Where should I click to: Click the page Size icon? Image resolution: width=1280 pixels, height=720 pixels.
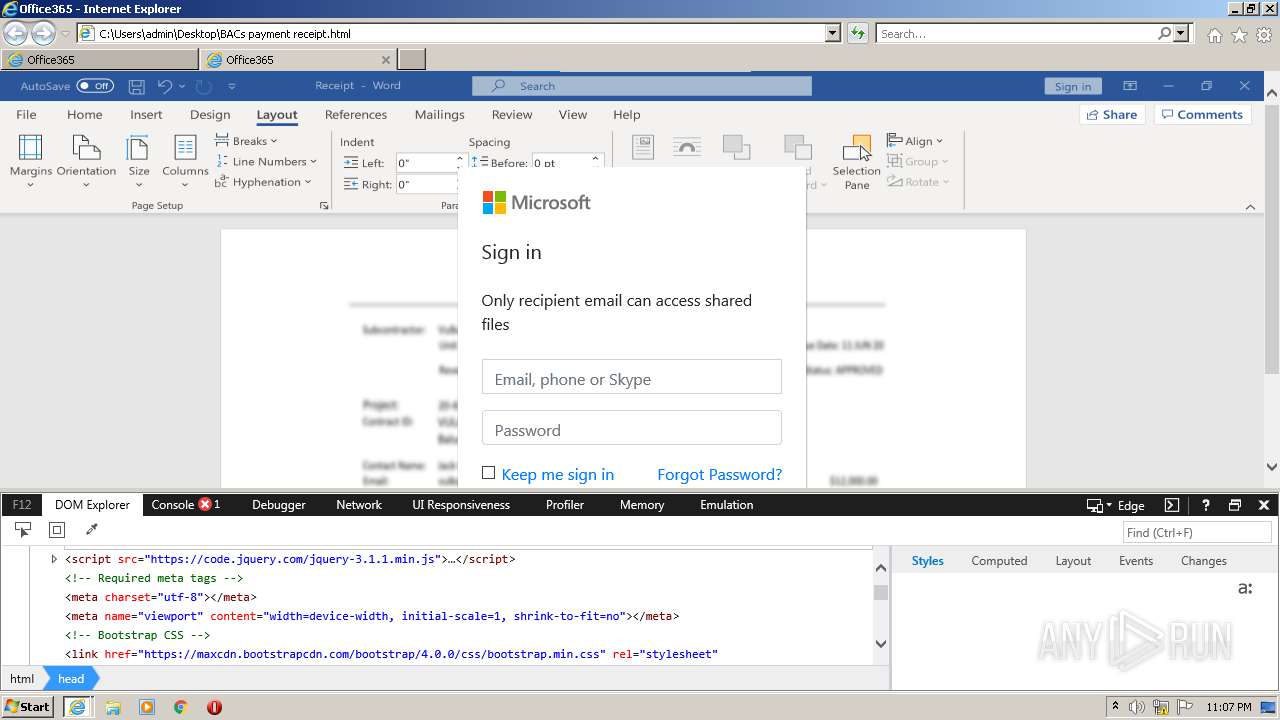pos(139,160)
